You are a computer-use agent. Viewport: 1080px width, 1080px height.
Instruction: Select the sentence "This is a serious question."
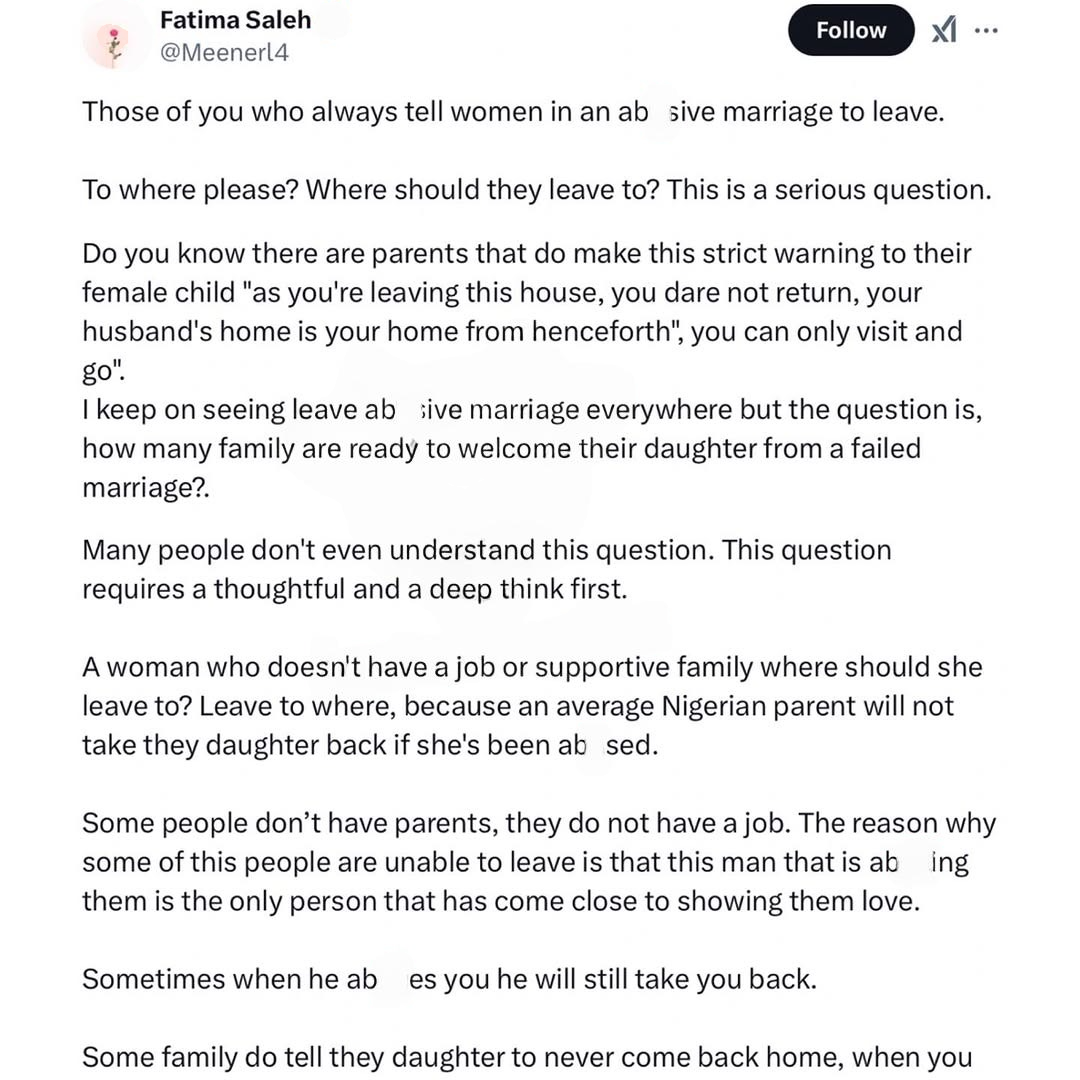tap(829, 189)
